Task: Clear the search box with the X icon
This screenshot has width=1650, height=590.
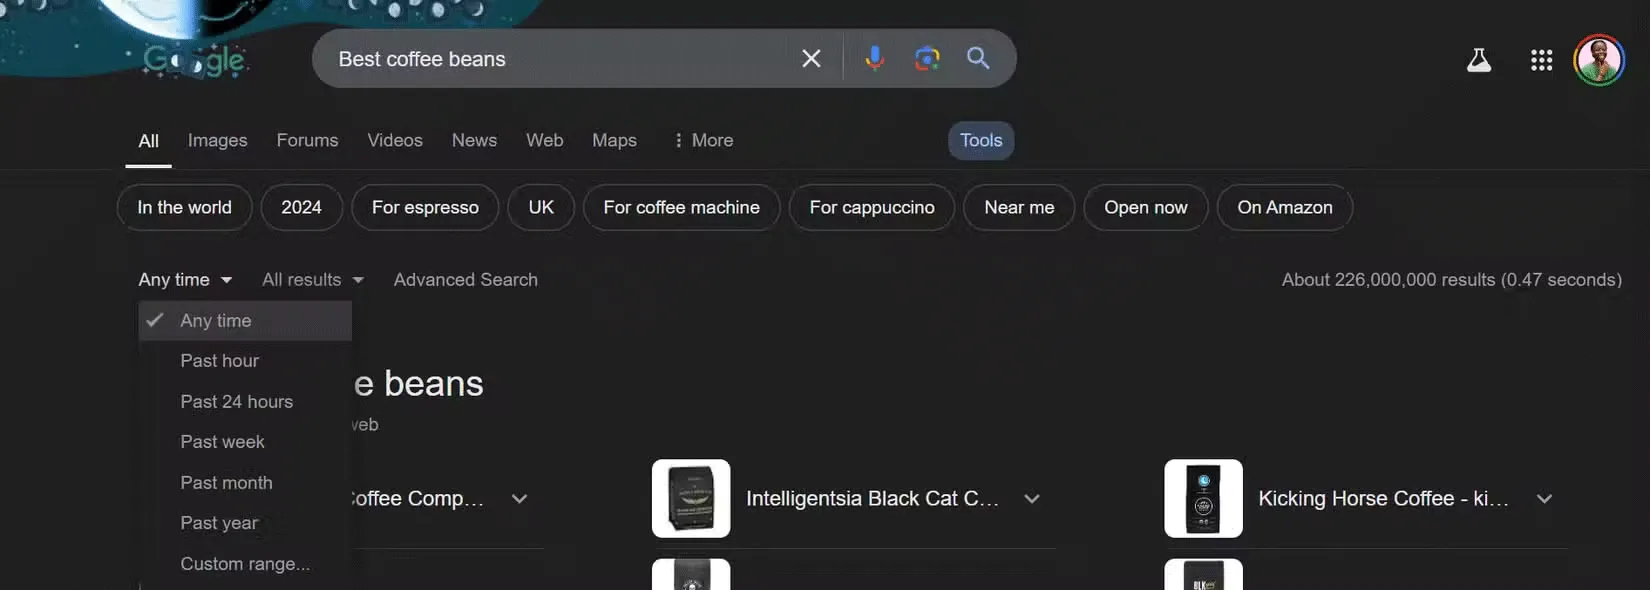Action: (811, 59)
